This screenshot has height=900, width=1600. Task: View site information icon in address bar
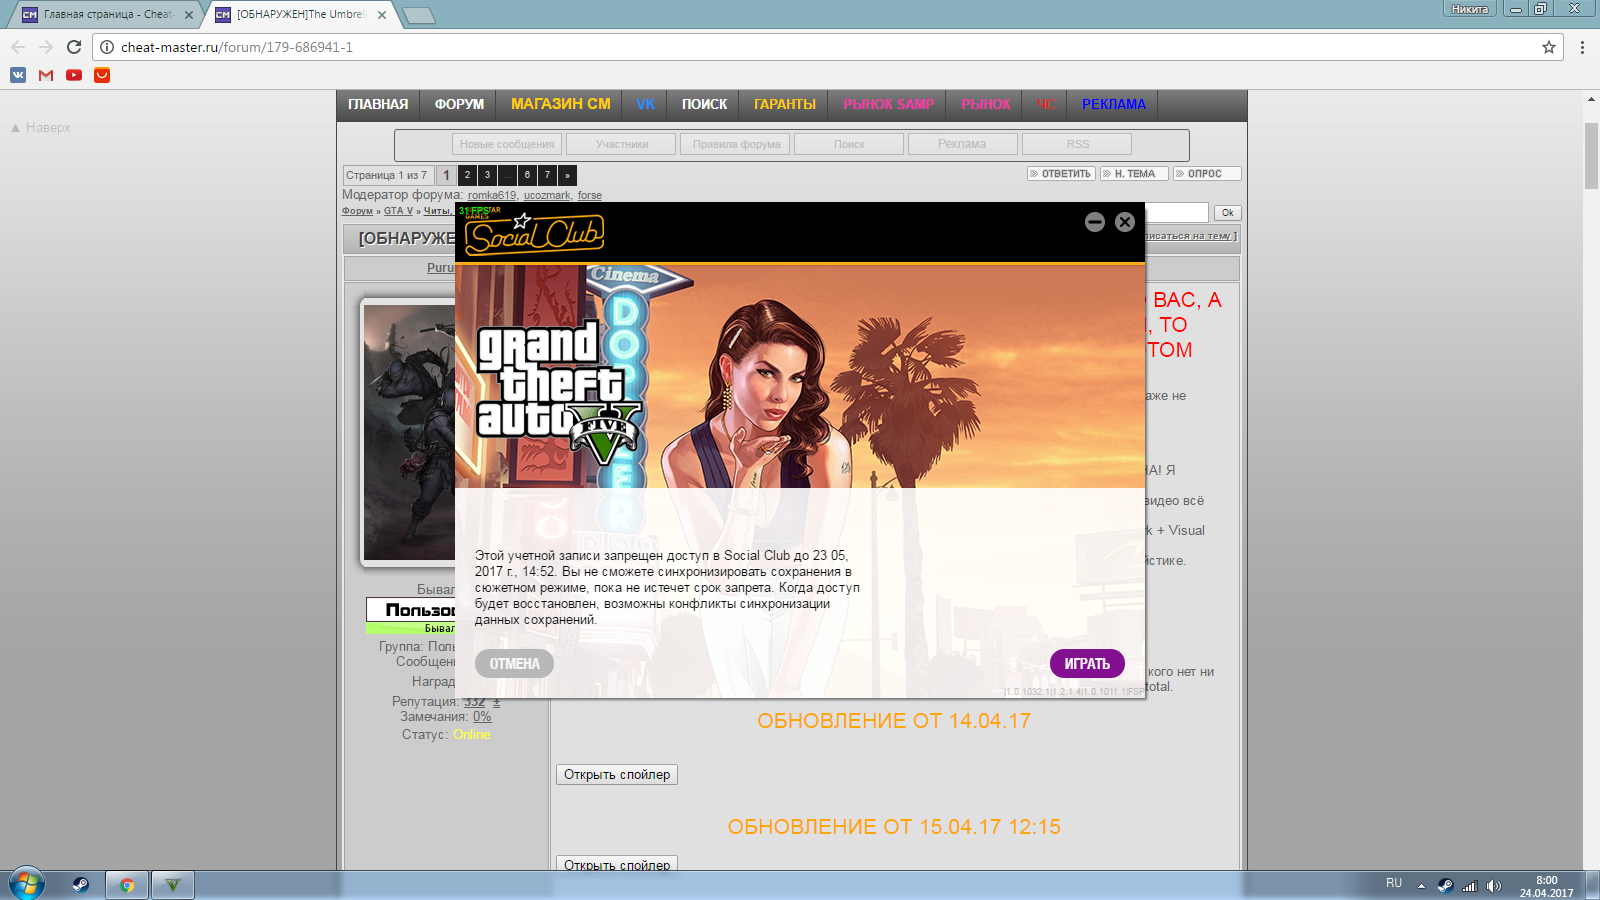click(107, 47)
